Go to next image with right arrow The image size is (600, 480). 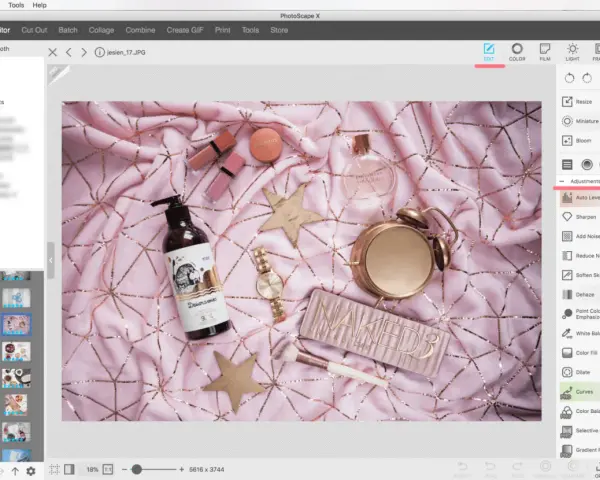[84, 52]
